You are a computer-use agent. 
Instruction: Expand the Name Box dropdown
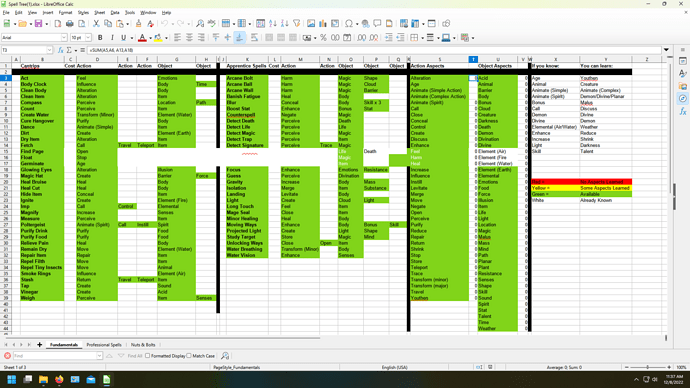pyautogui.click(x=49, y=50)
